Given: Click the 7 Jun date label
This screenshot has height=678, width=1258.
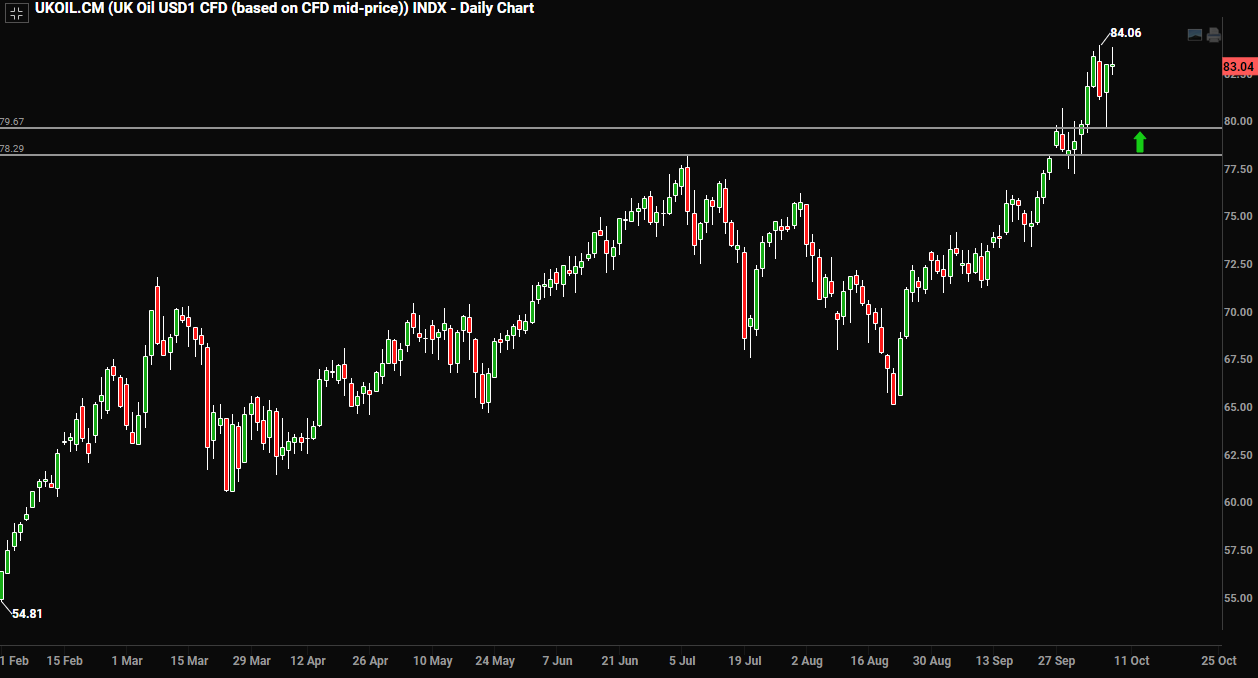Looking at the screenshot, I should 557,661.
